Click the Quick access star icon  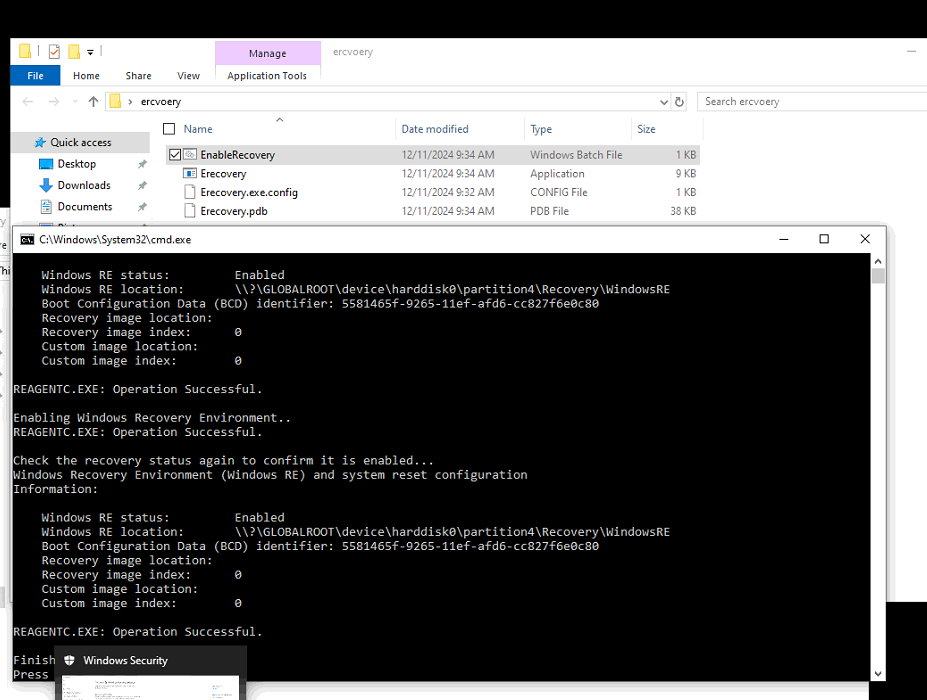click(40, 142)
